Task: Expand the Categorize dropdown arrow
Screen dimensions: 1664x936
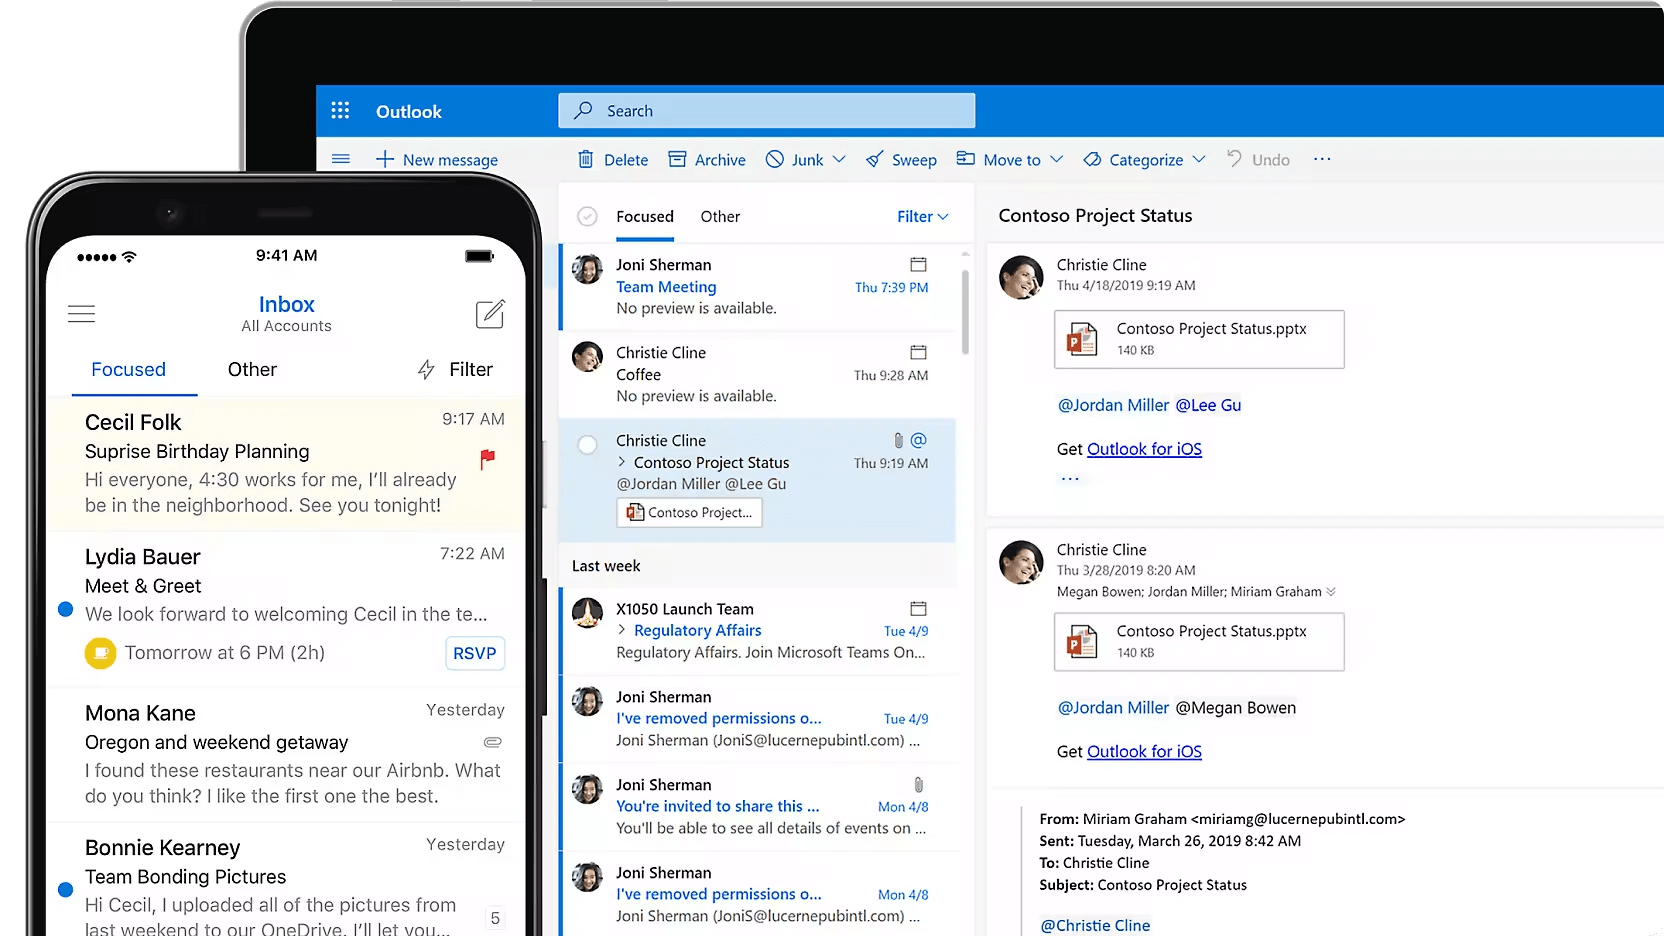Action: pos(1199,159)
